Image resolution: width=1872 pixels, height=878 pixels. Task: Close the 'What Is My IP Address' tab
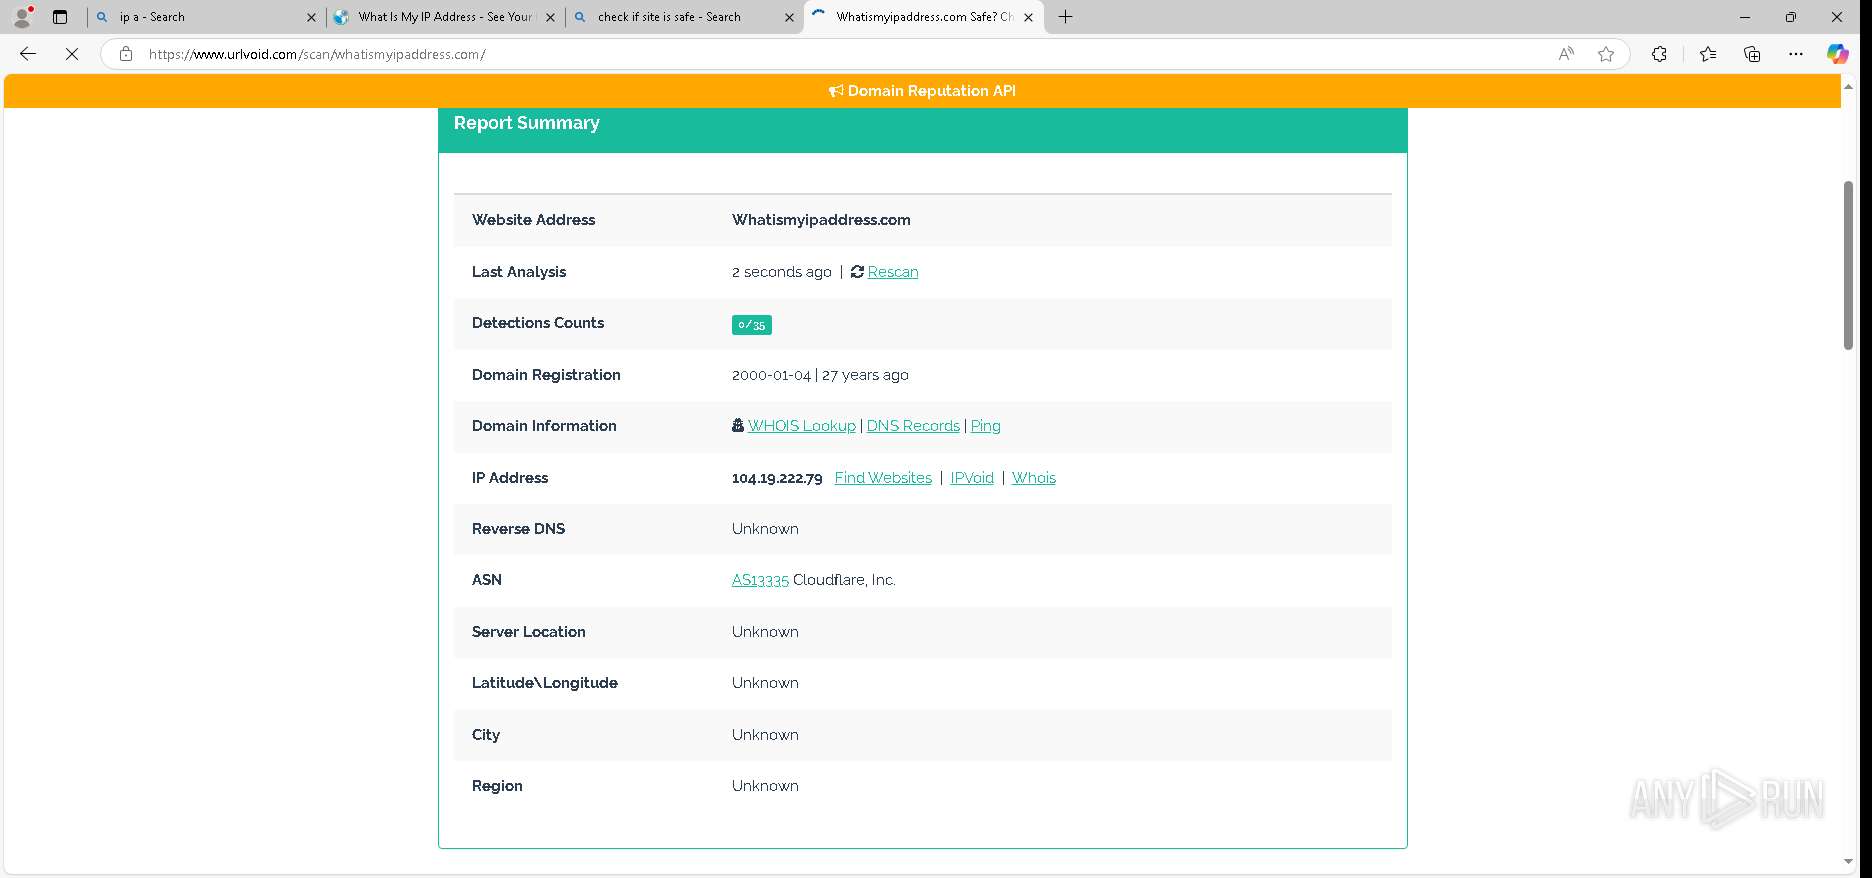click(x=550, y=17)
